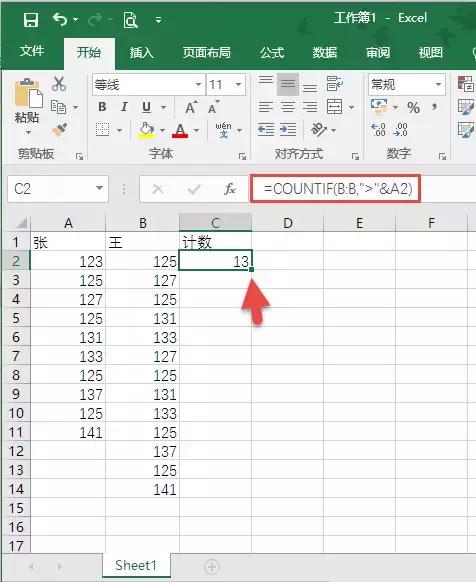Open the font size box showing 11

coord(226,85)
